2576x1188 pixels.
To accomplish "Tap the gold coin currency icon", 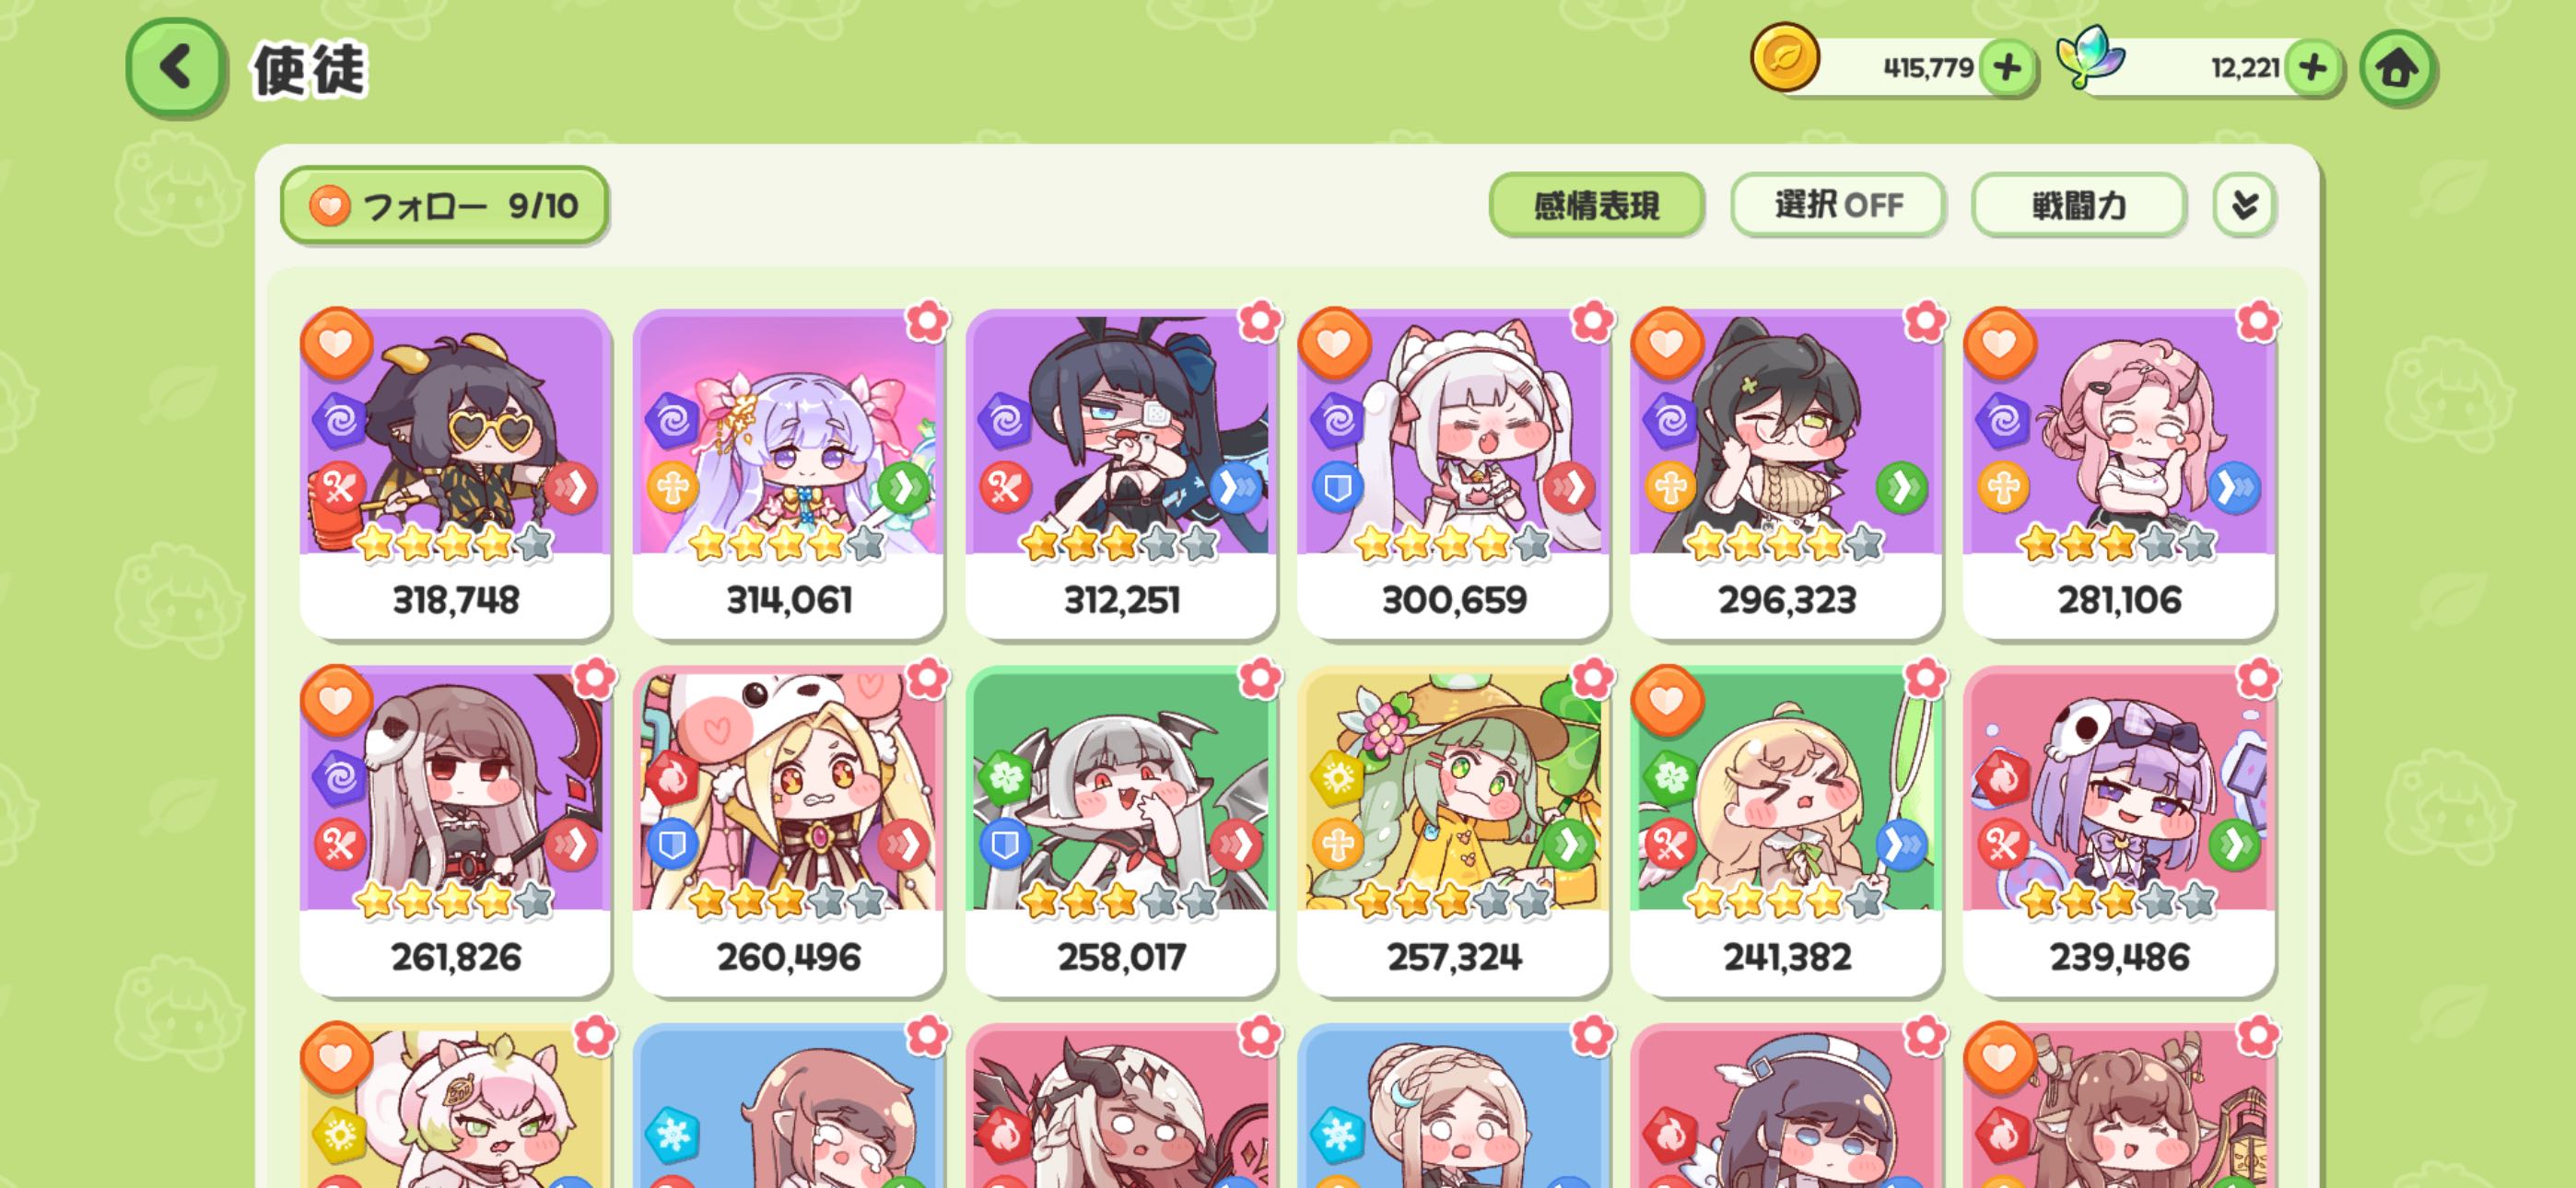I will pyautogui.click(x=1784, y=59).
